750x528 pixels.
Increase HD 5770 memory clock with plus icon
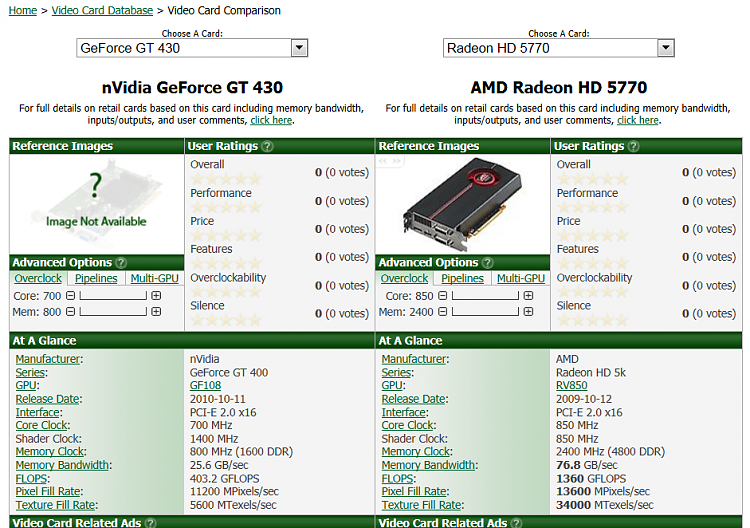528,312
